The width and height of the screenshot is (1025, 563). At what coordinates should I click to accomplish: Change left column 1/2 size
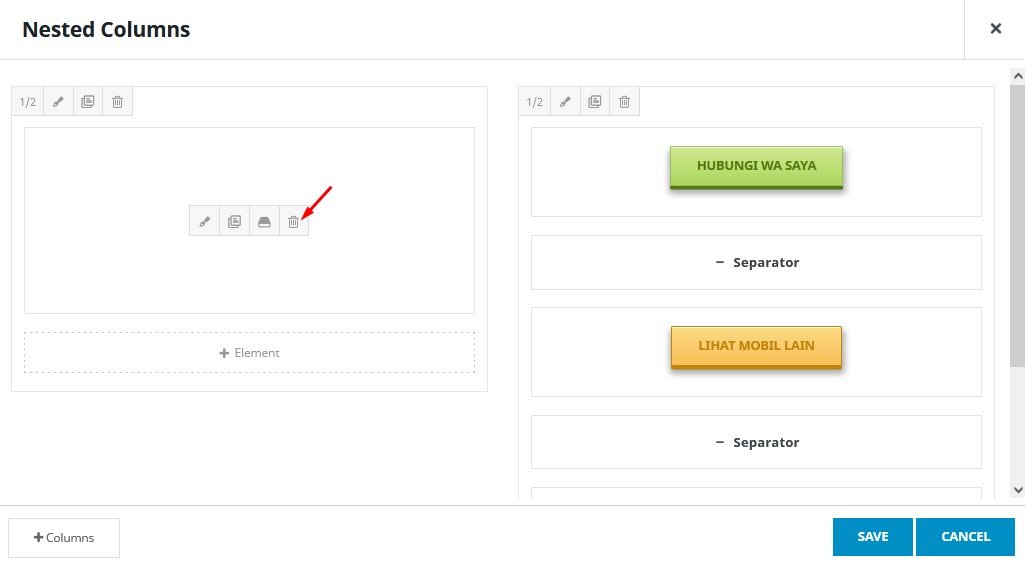click(28, 102)
